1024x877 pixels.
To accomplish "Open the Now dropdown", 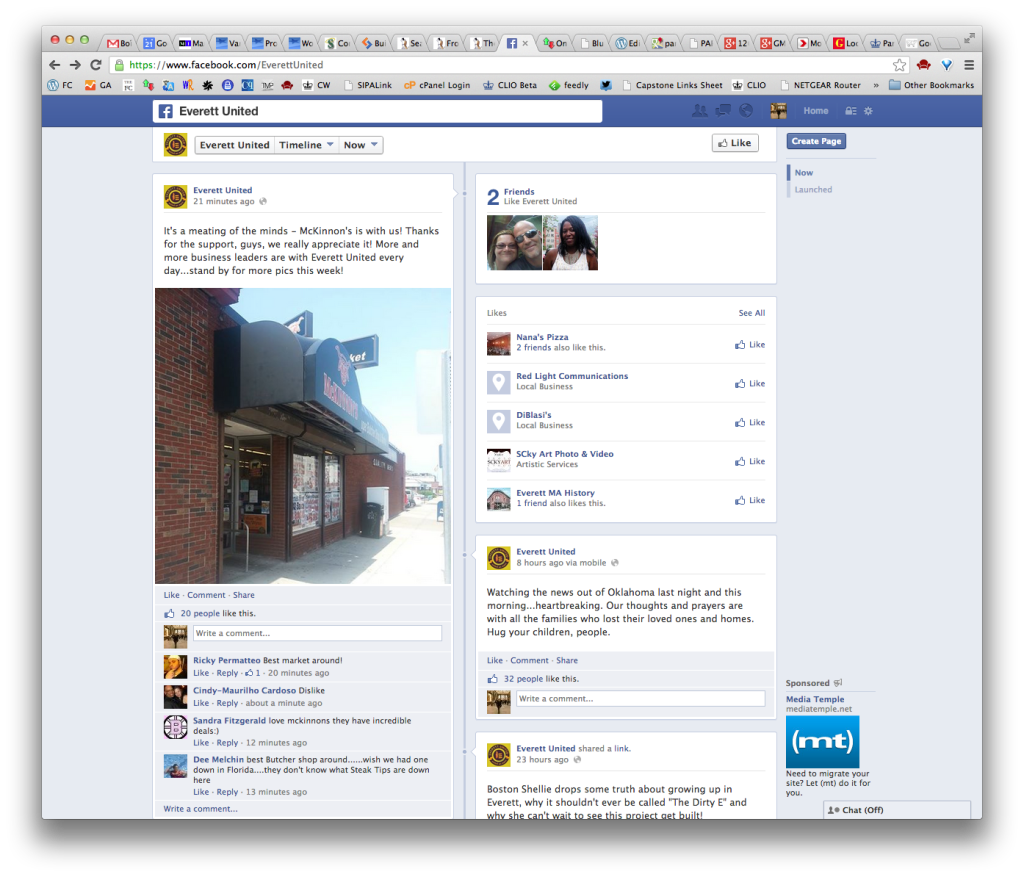I will tap(360, 145).
